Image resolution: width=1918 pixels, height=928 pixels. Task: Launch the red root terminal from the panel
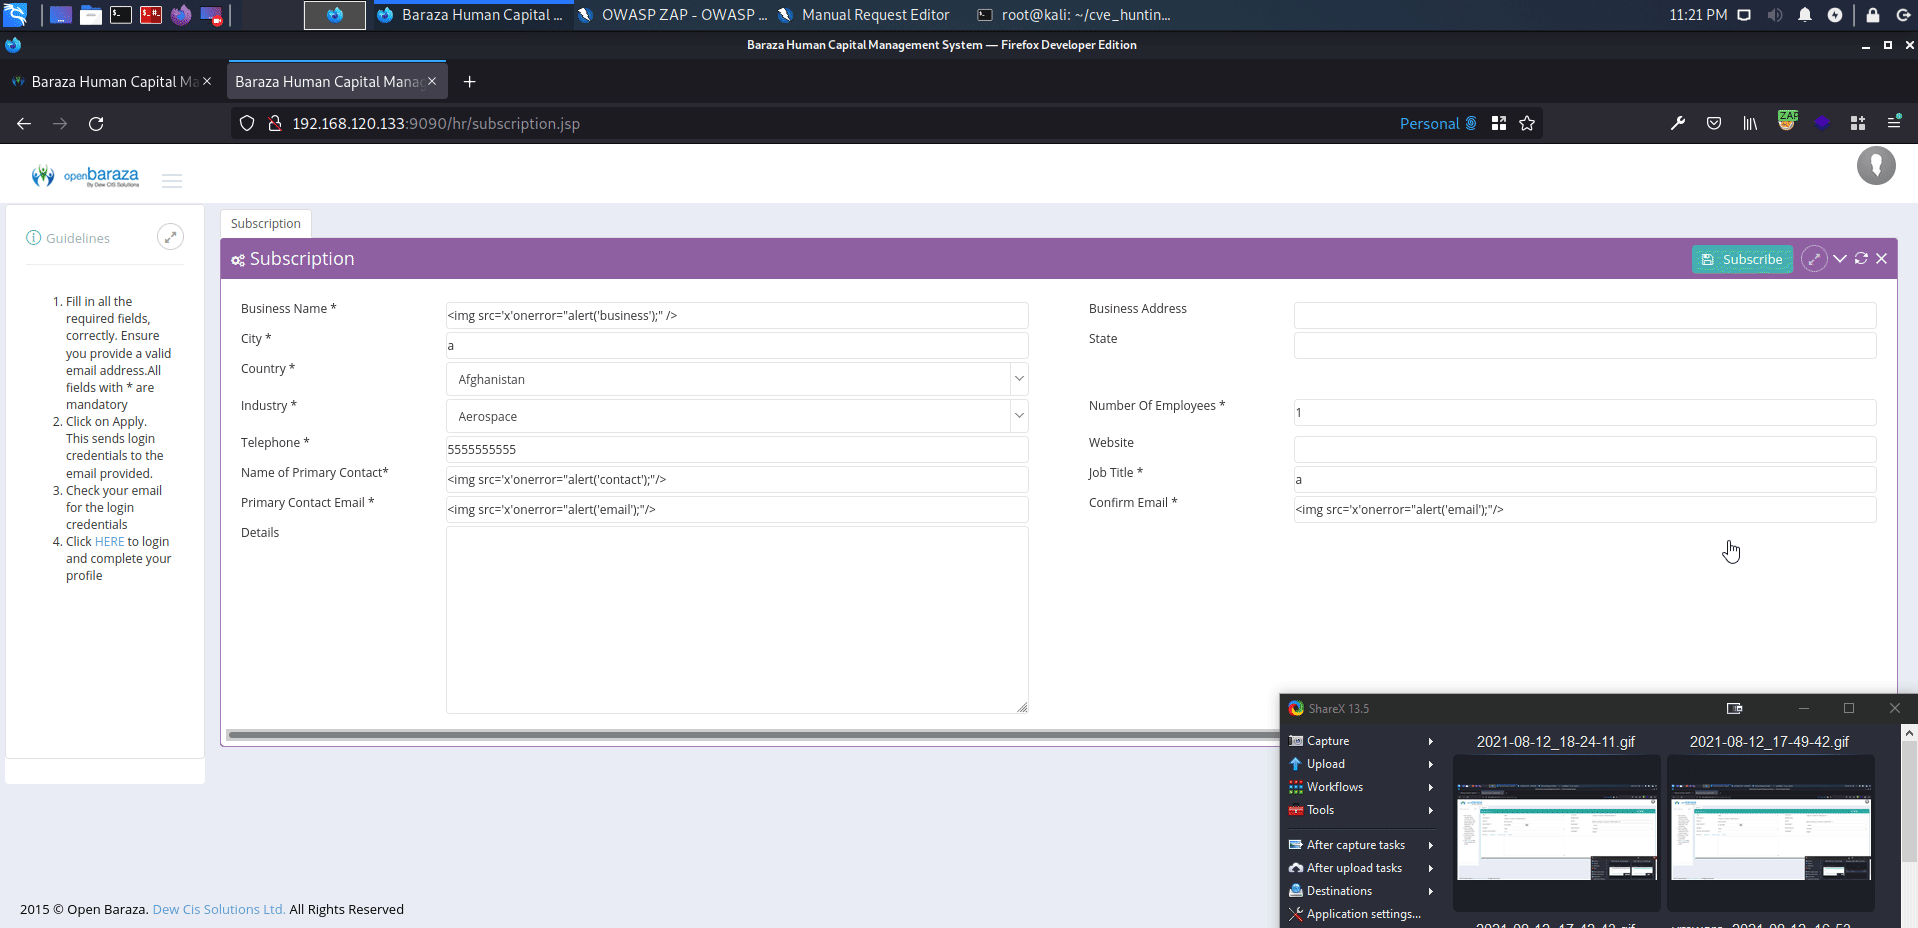[x=151, y=14]
